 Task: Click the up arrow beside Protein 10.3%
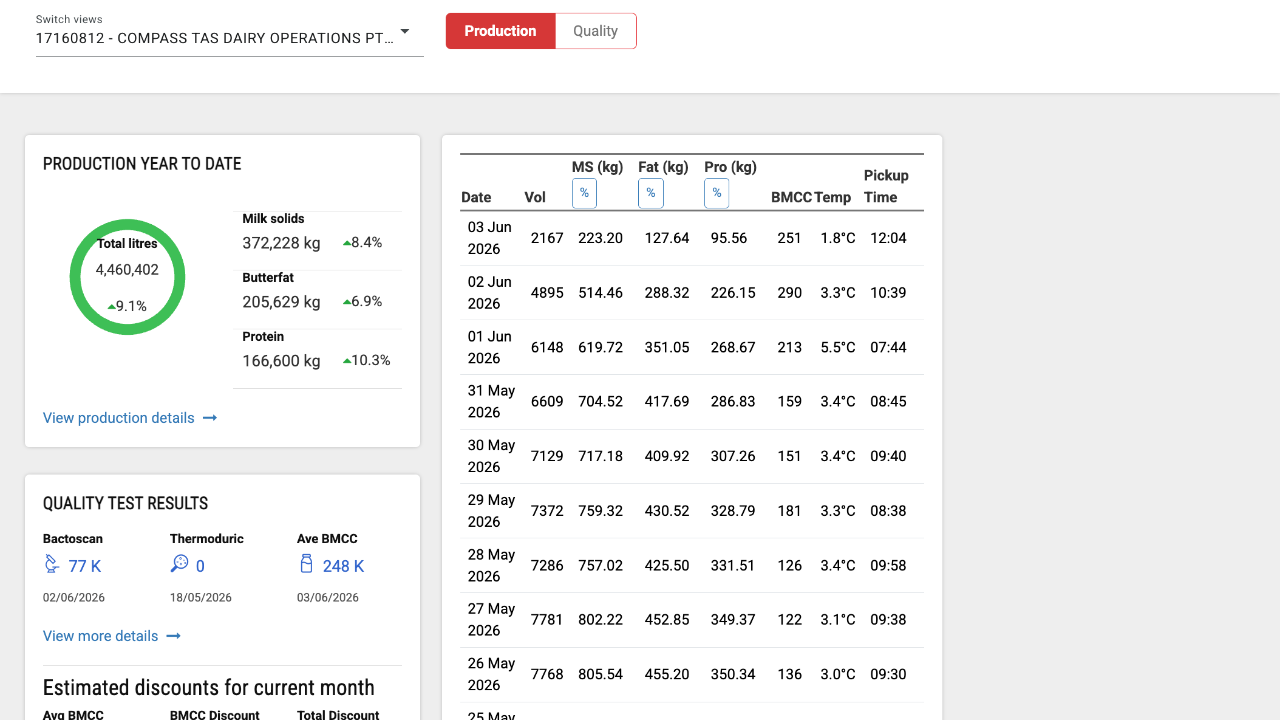click(346, 361)
